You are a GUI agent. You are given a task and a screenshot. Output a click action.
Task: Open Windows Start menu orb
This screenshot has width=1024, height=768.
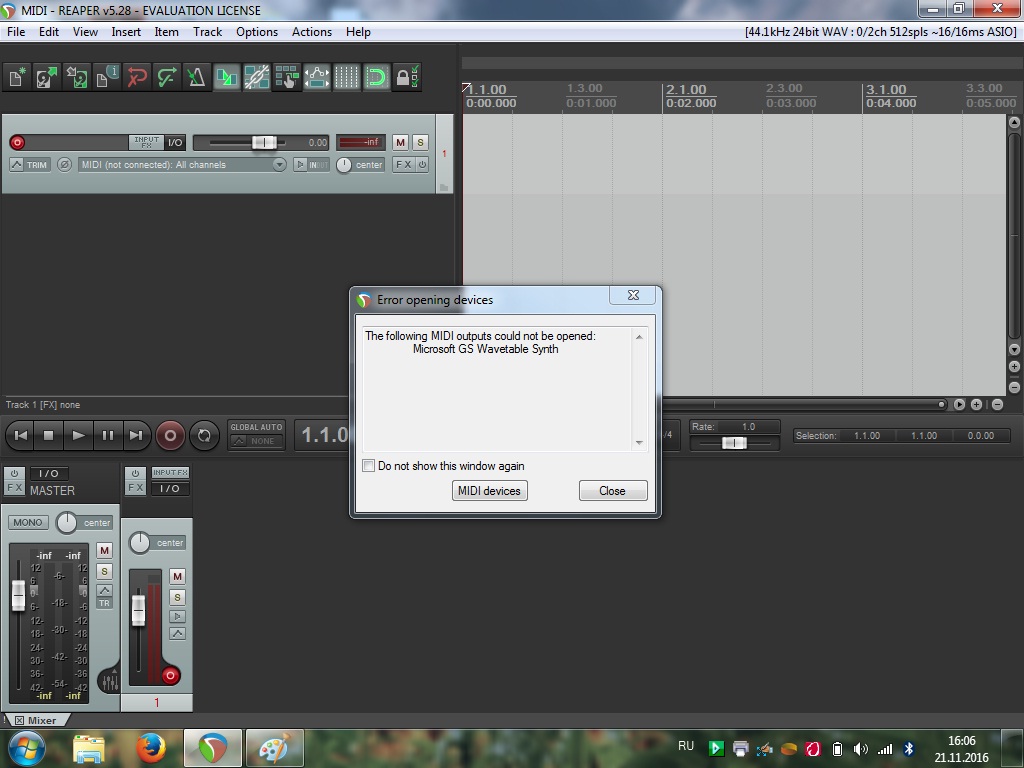click(26, 748)
